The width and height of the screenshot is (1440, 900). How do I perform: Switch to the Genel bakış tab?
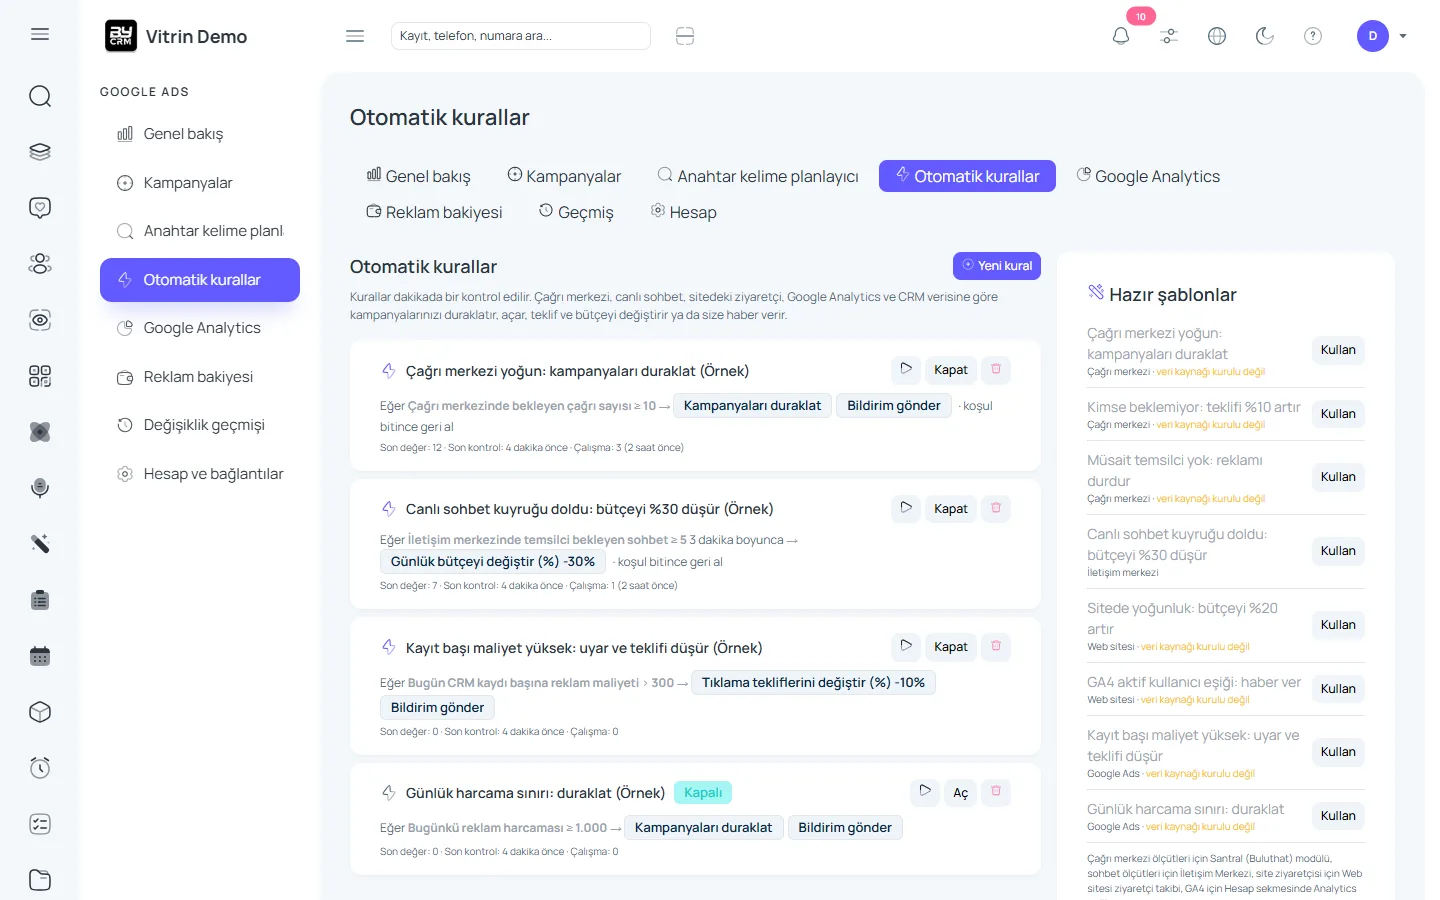418,176
